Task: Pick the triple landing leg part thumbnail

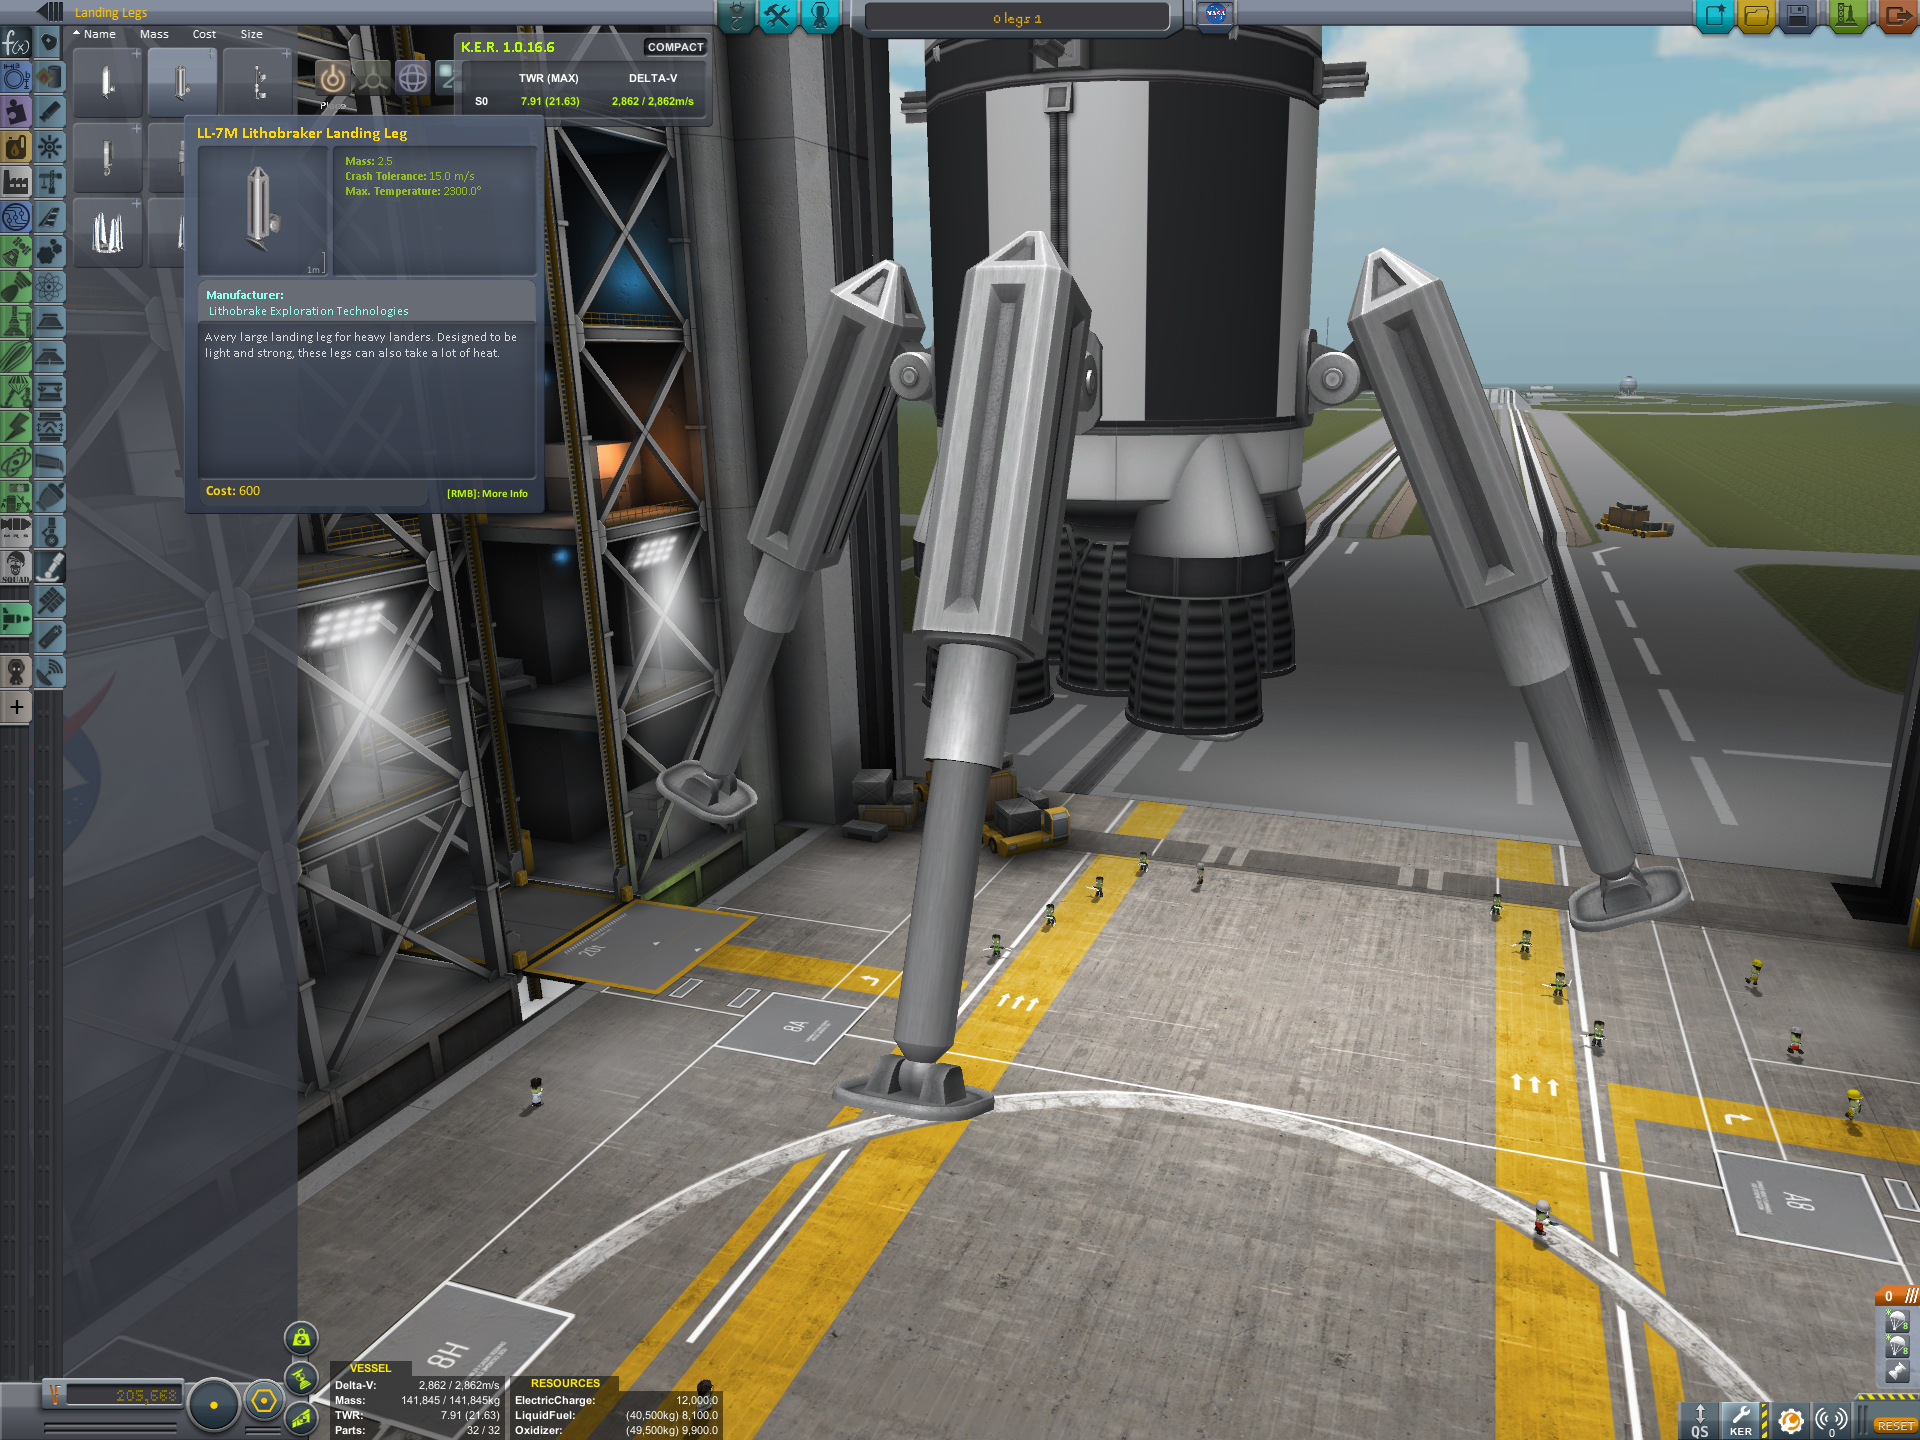Action: 107,232
